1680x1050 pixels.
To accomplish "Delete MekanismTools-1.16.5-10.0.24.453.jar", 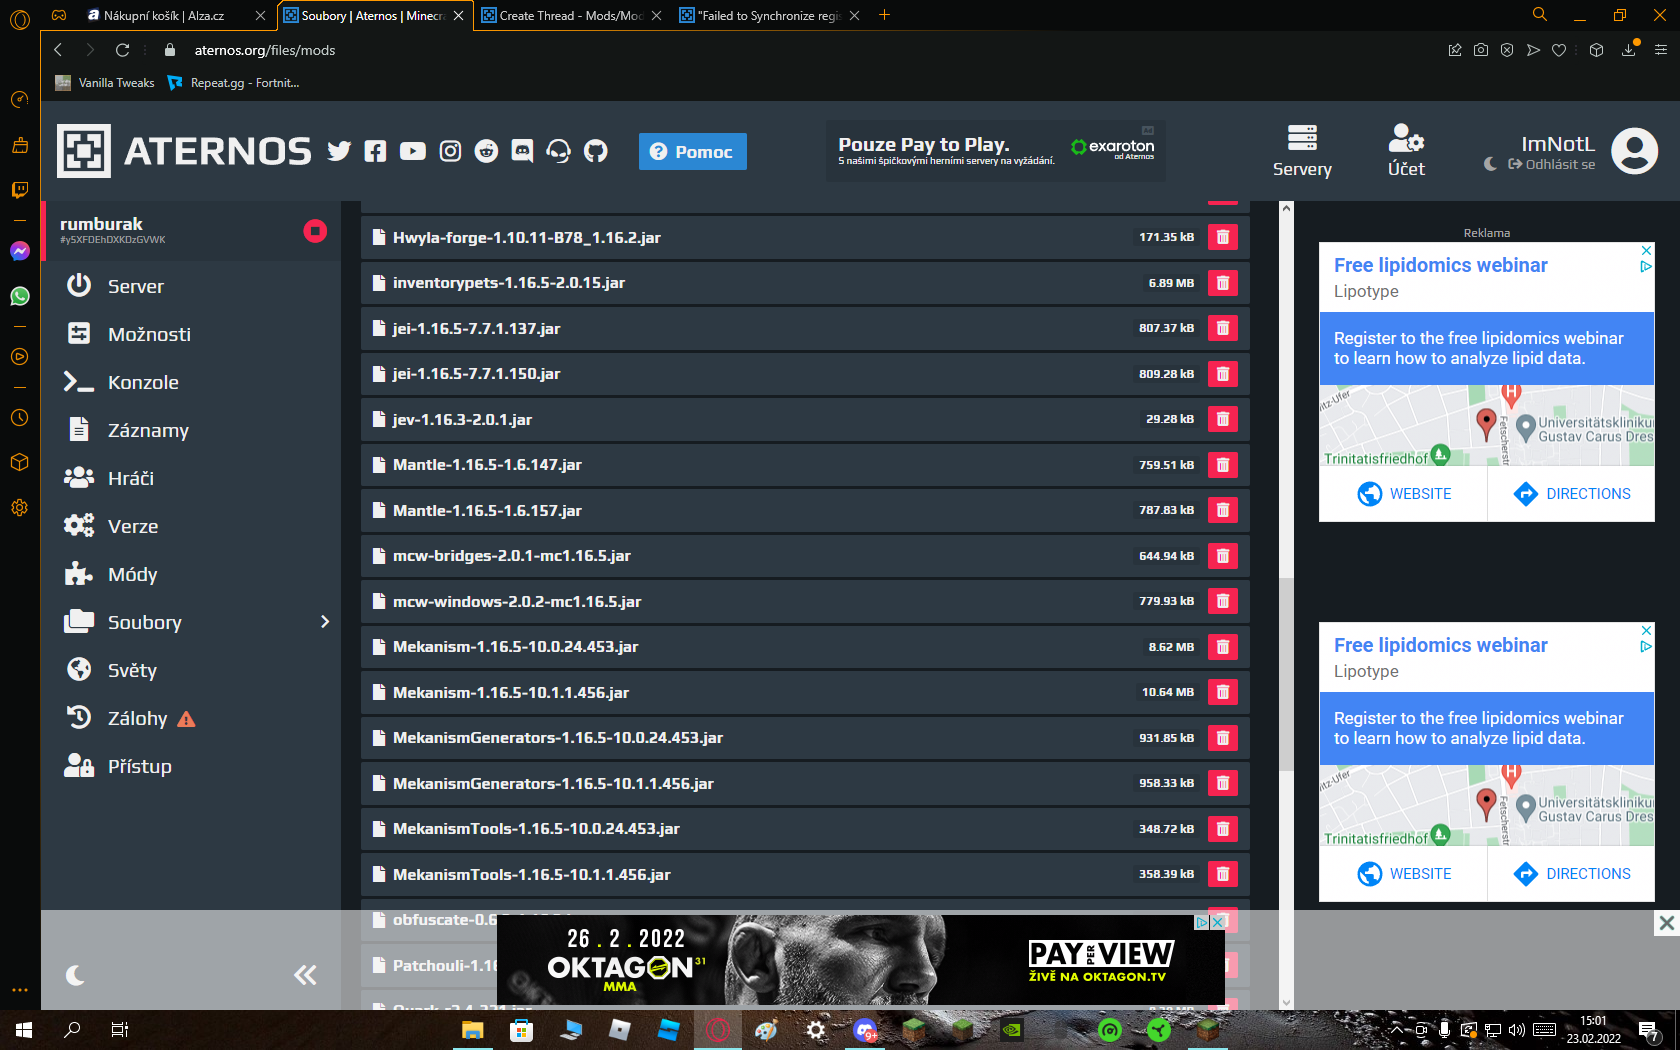I will [x=1222, y=829].
